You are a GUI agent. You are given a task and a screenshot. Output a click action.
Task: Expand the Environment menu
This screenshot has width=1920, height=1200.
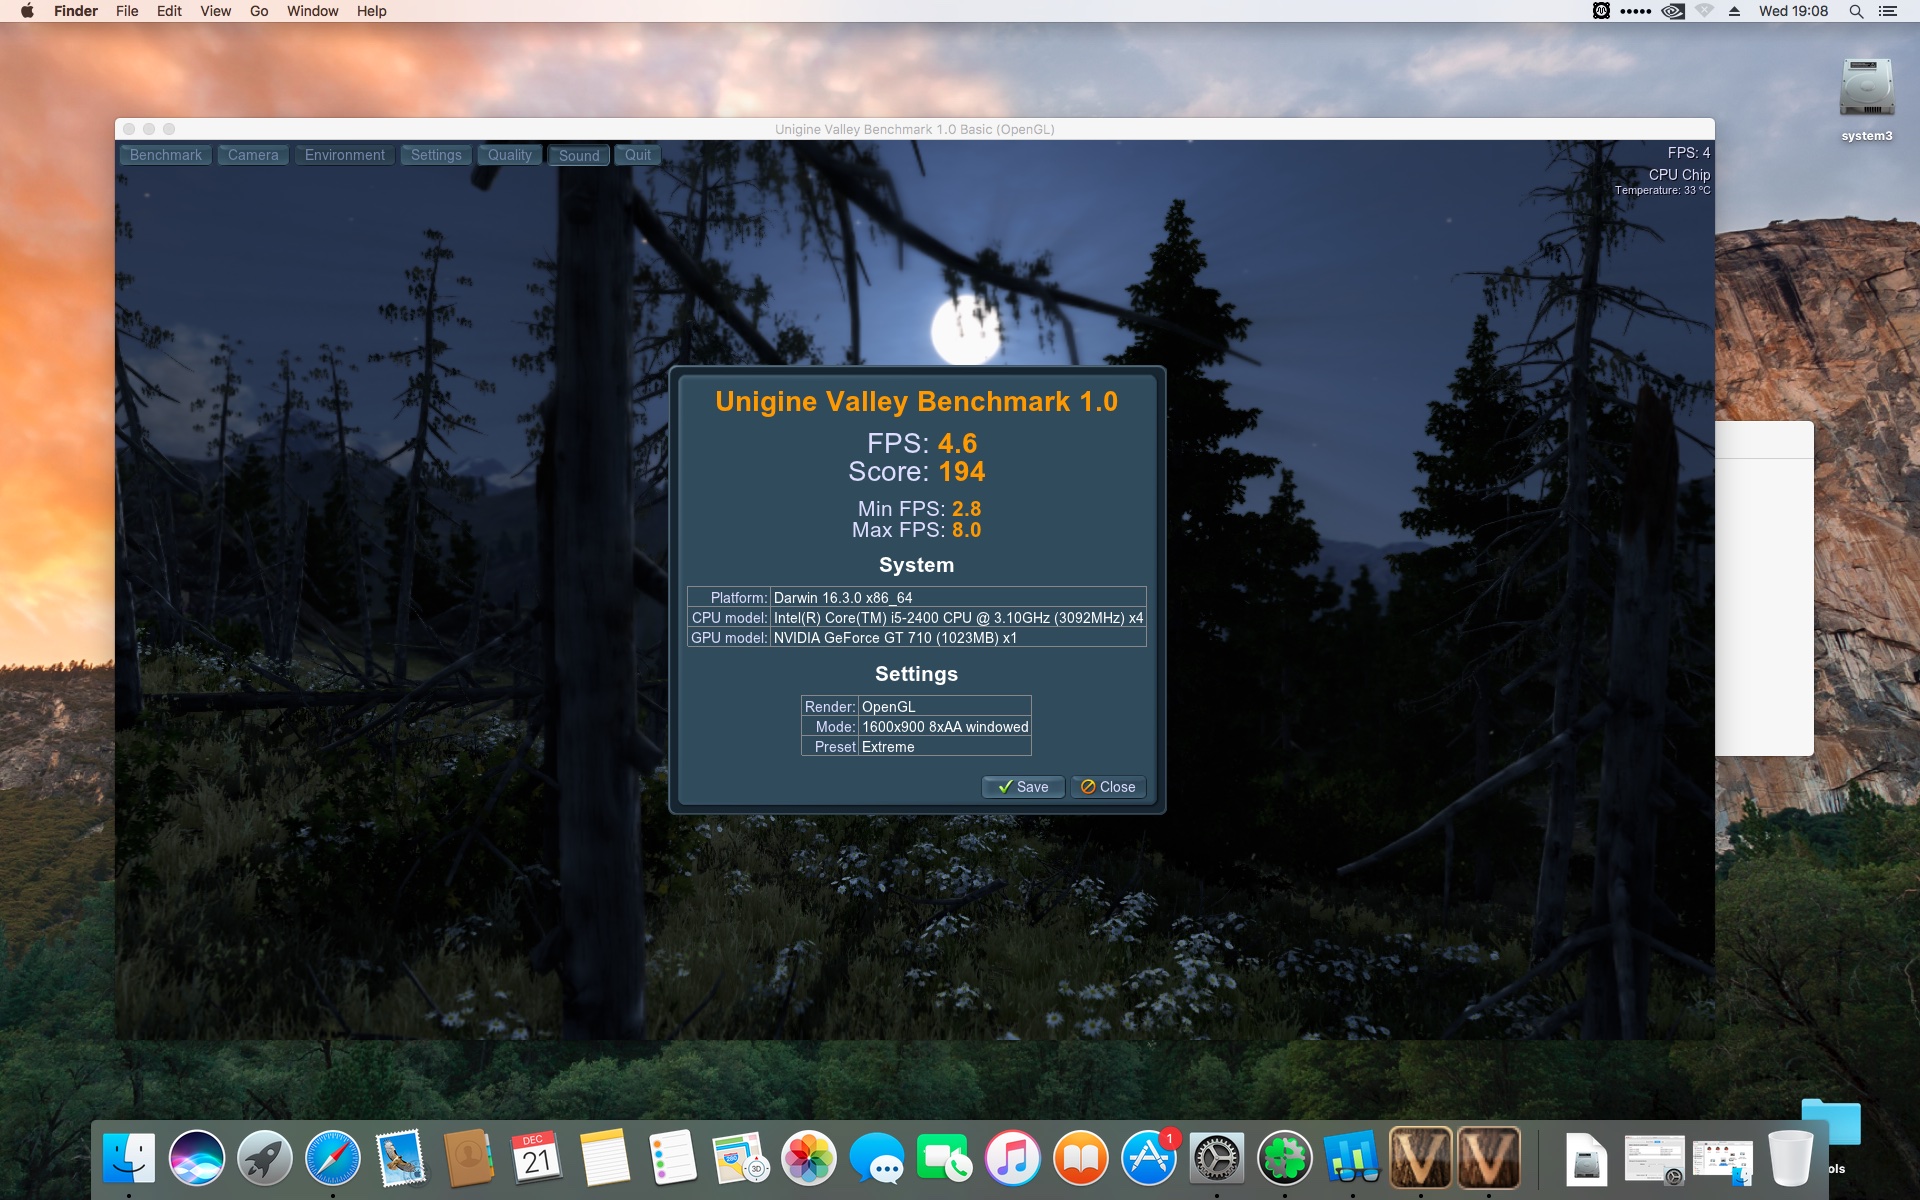click(344, 155)
